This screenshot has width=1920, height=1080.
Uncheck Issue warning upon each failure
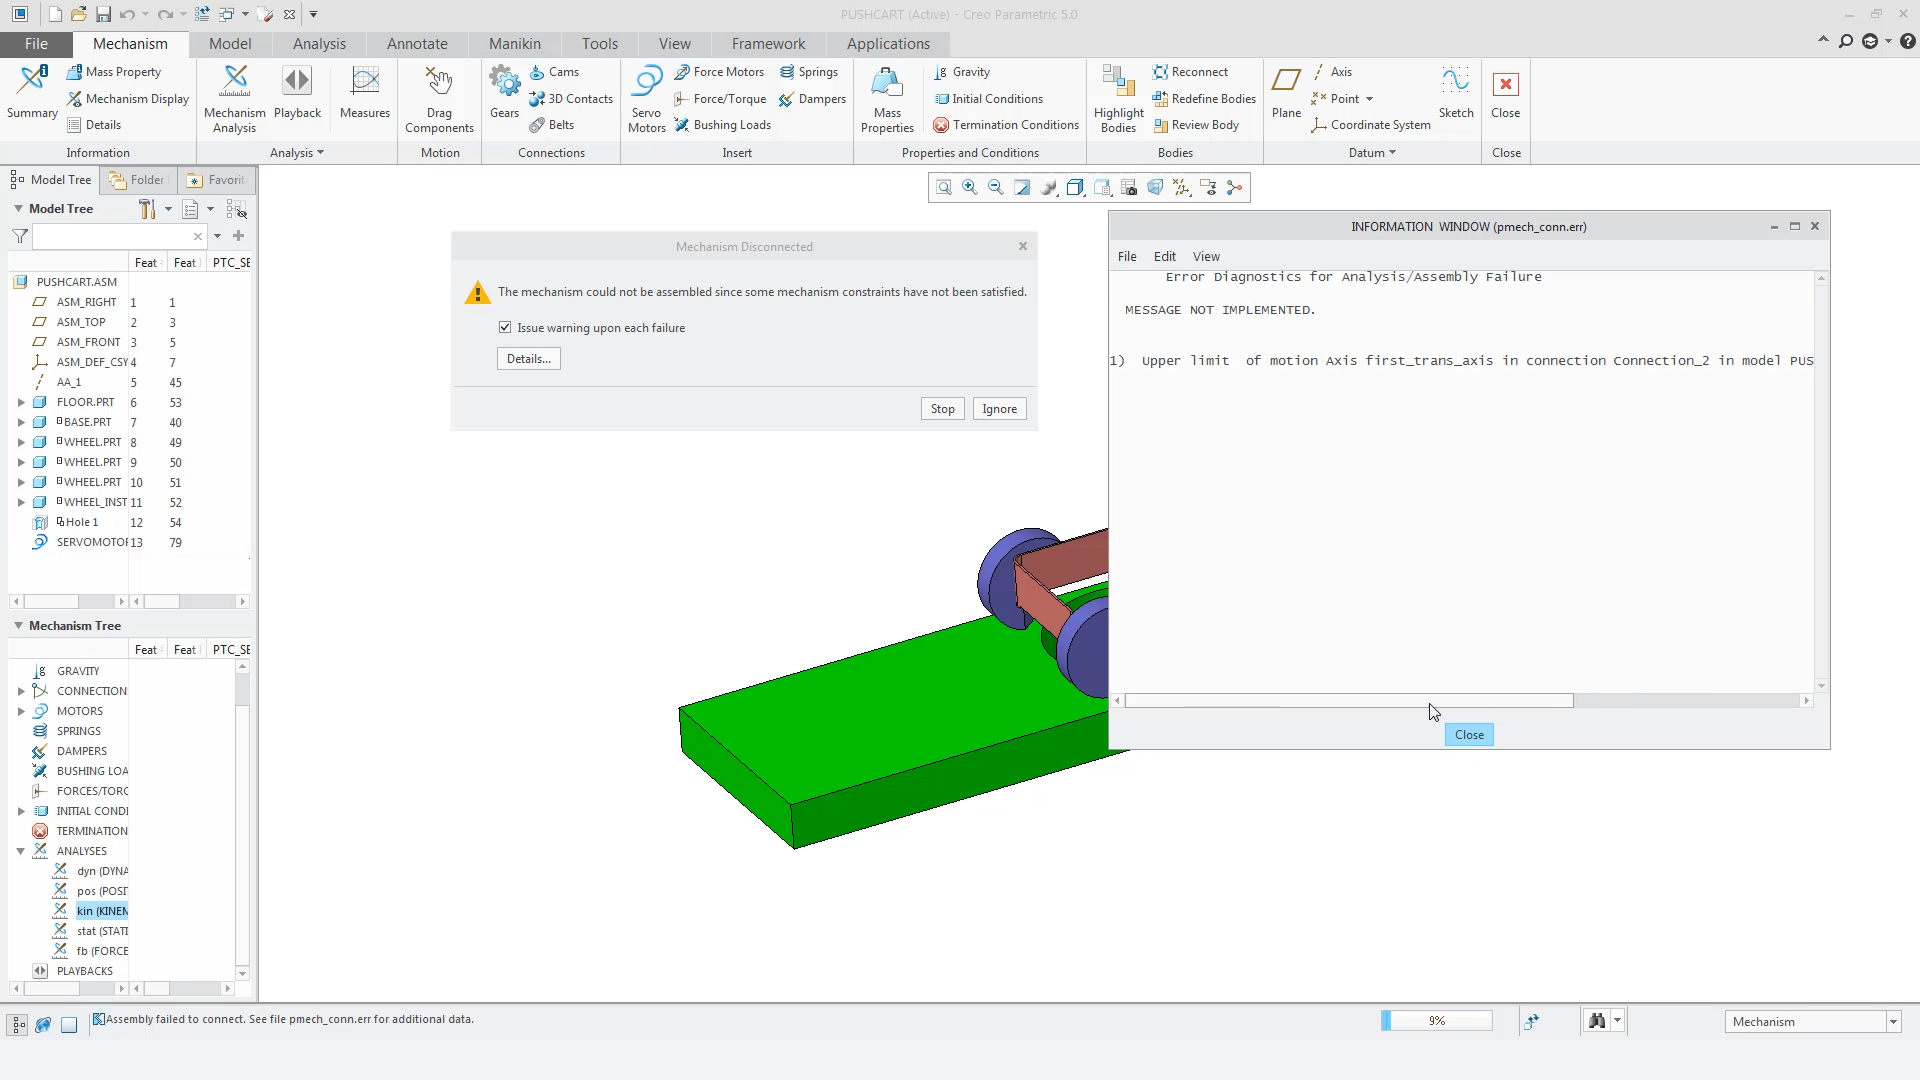coord(505,328)
